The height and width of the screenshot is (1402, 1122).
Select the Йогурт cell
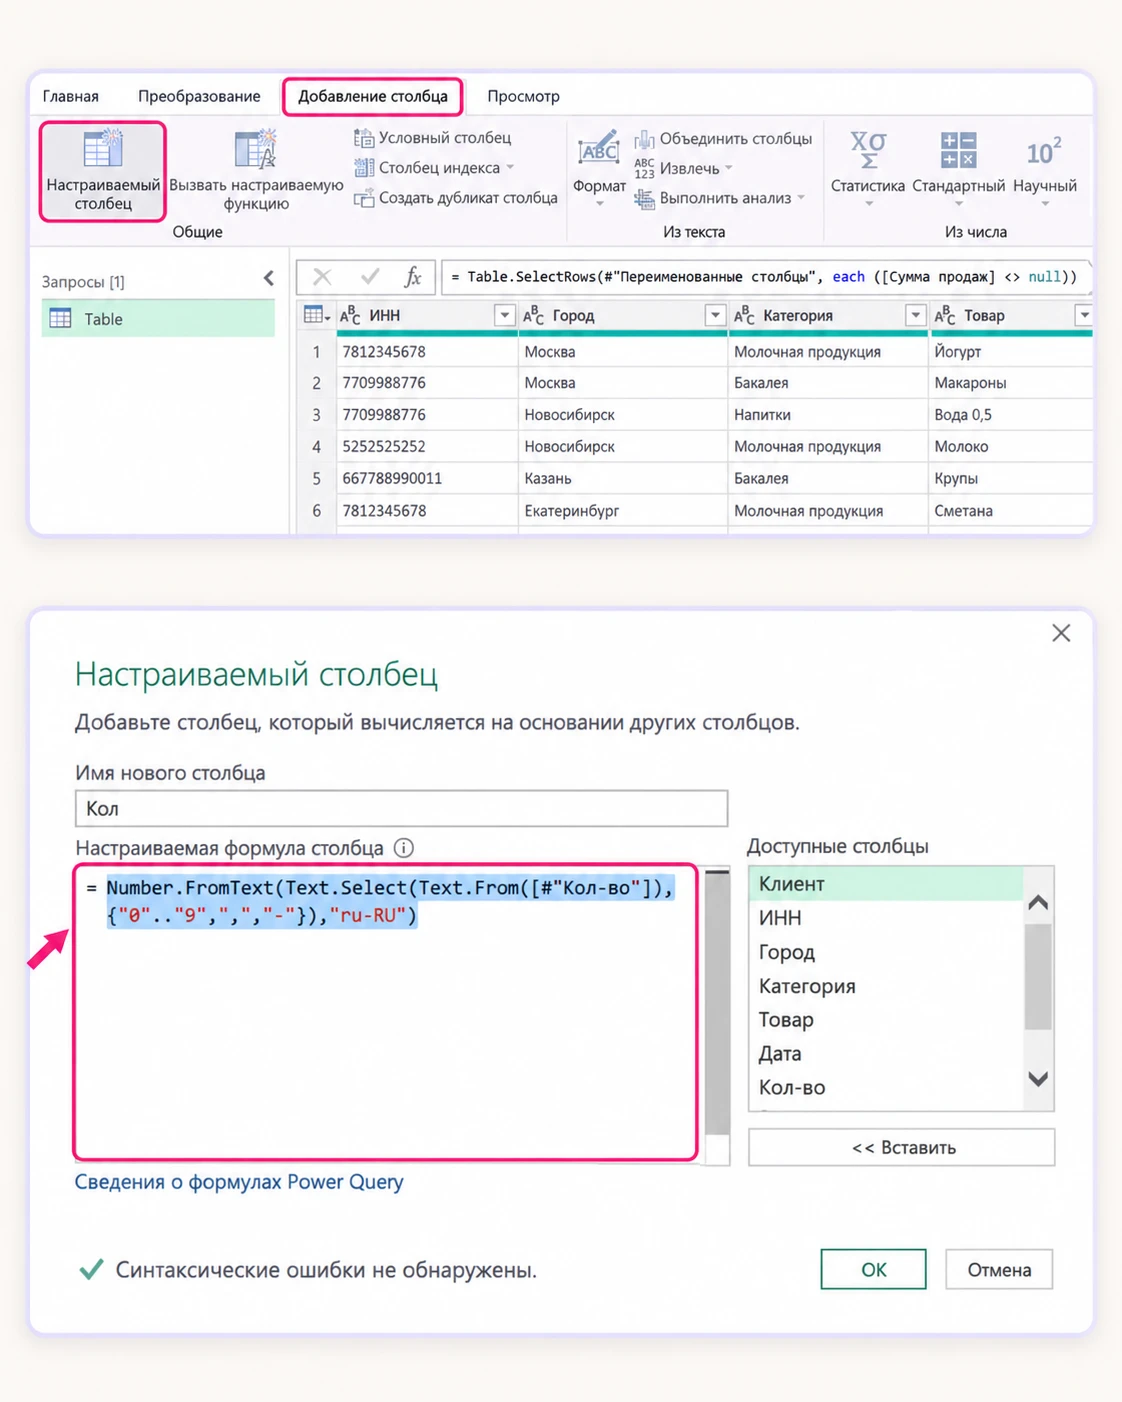tap(1010, 351)
